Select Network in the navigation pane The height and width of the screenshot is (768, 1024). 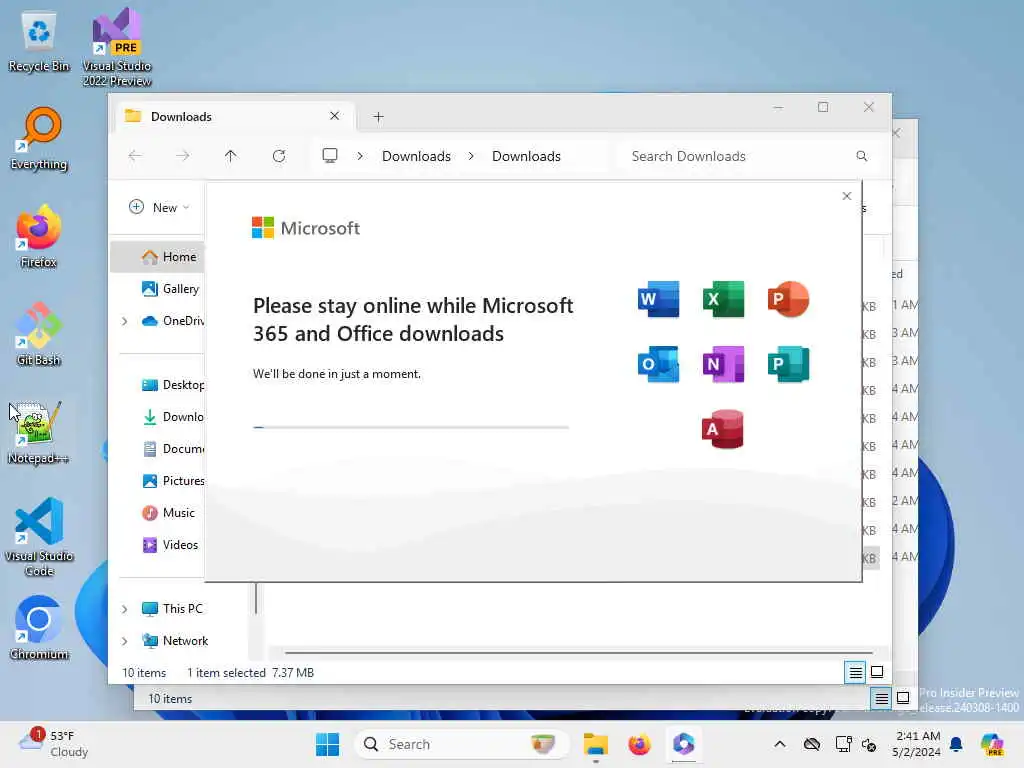(175, 641)
